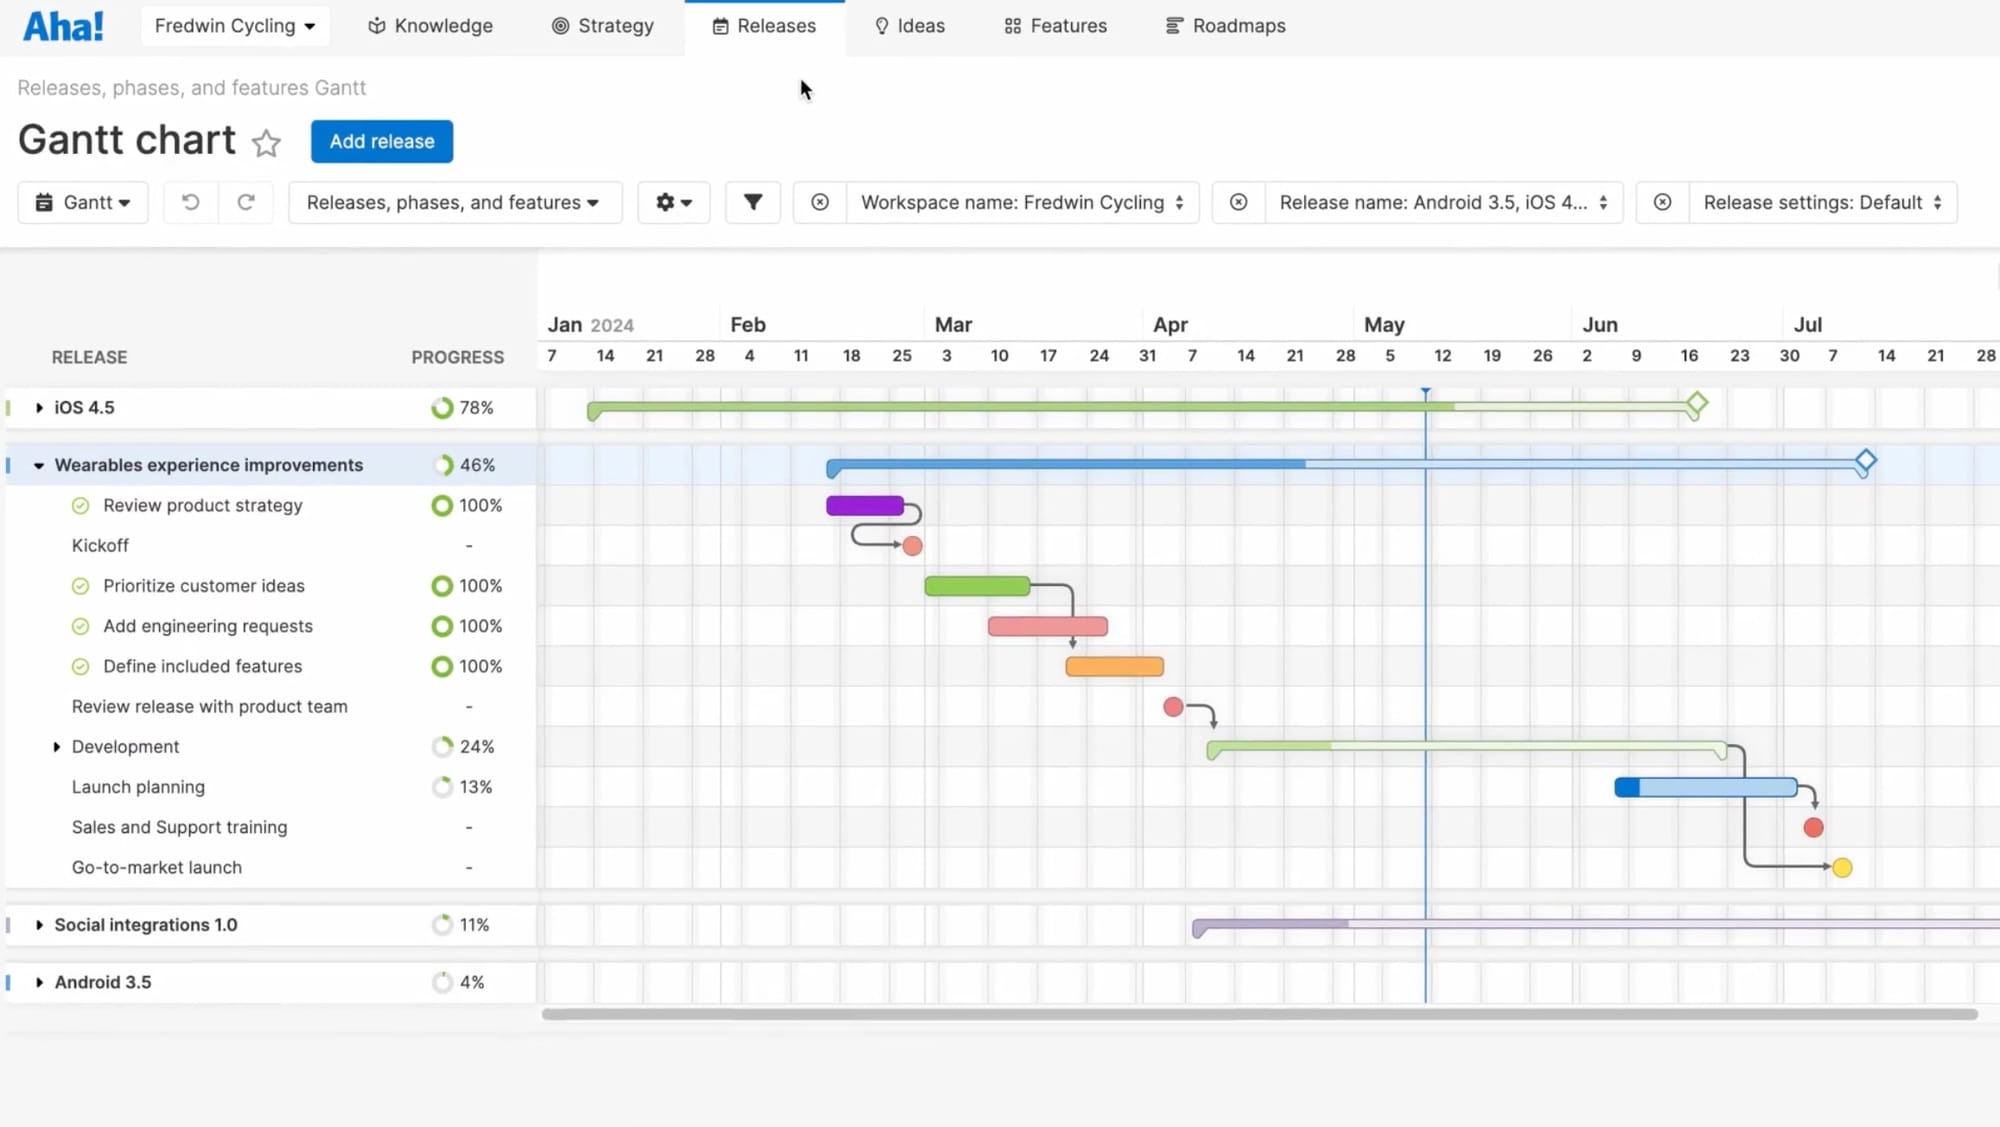The height and width of the screenshot is (1127, 2000).
Task: Collapse Wearables experience improvements release
Action: (39, 465)
